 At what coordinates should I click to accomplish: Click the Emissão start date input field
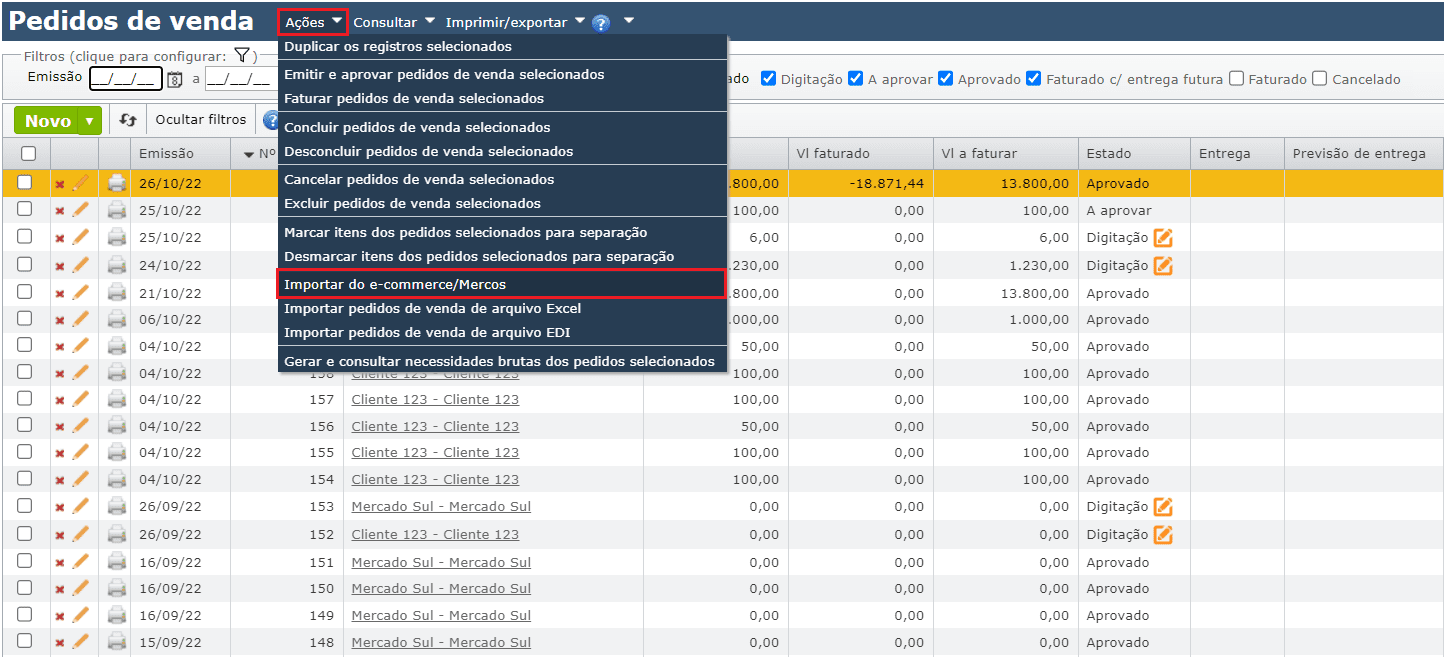click(x=123, y=79)
